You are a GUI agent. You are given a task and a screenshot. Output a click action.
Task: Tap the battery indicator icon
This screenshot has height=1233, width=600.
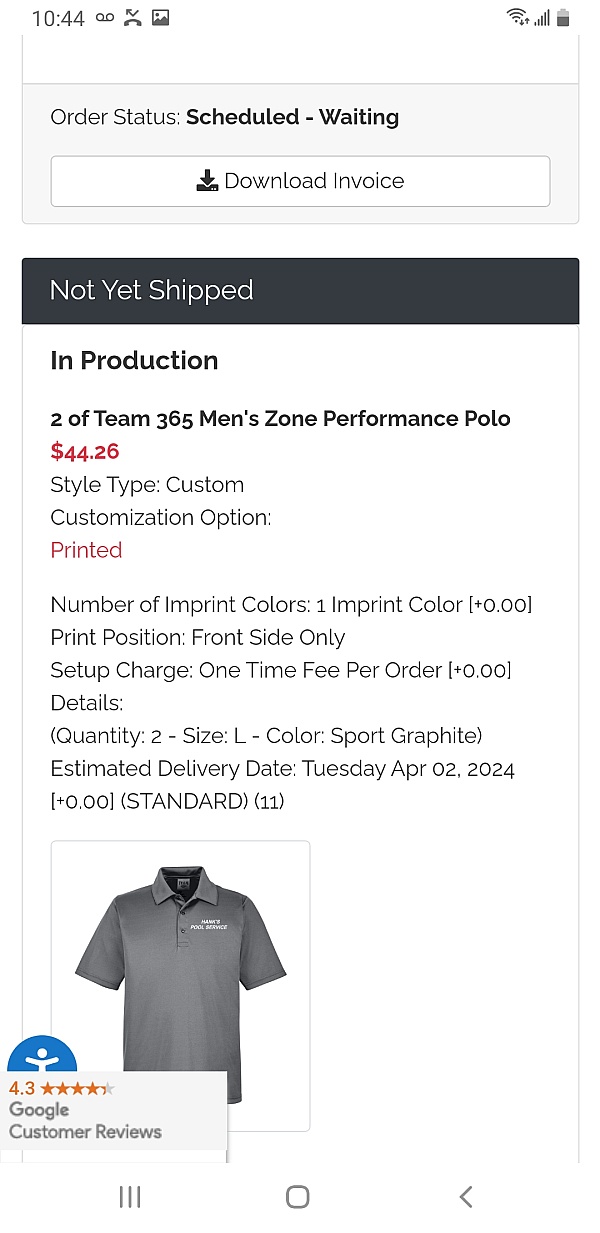(563, 17)
